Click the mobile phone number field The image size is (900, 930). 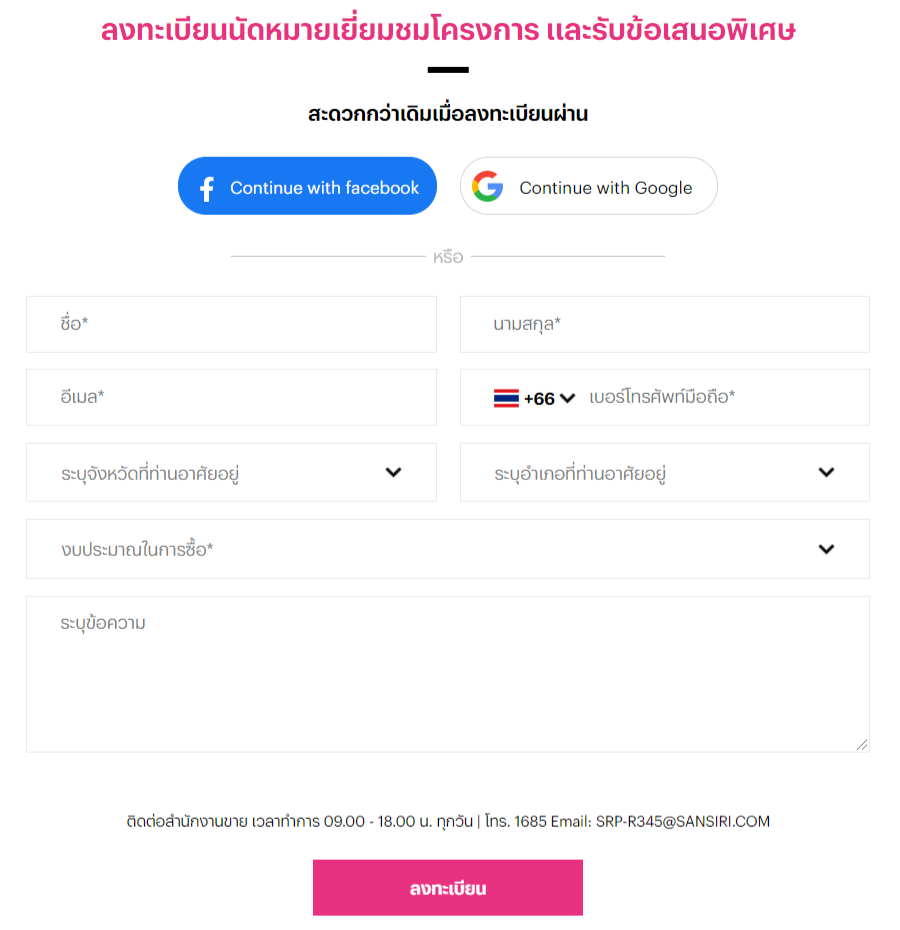(720, 398)
